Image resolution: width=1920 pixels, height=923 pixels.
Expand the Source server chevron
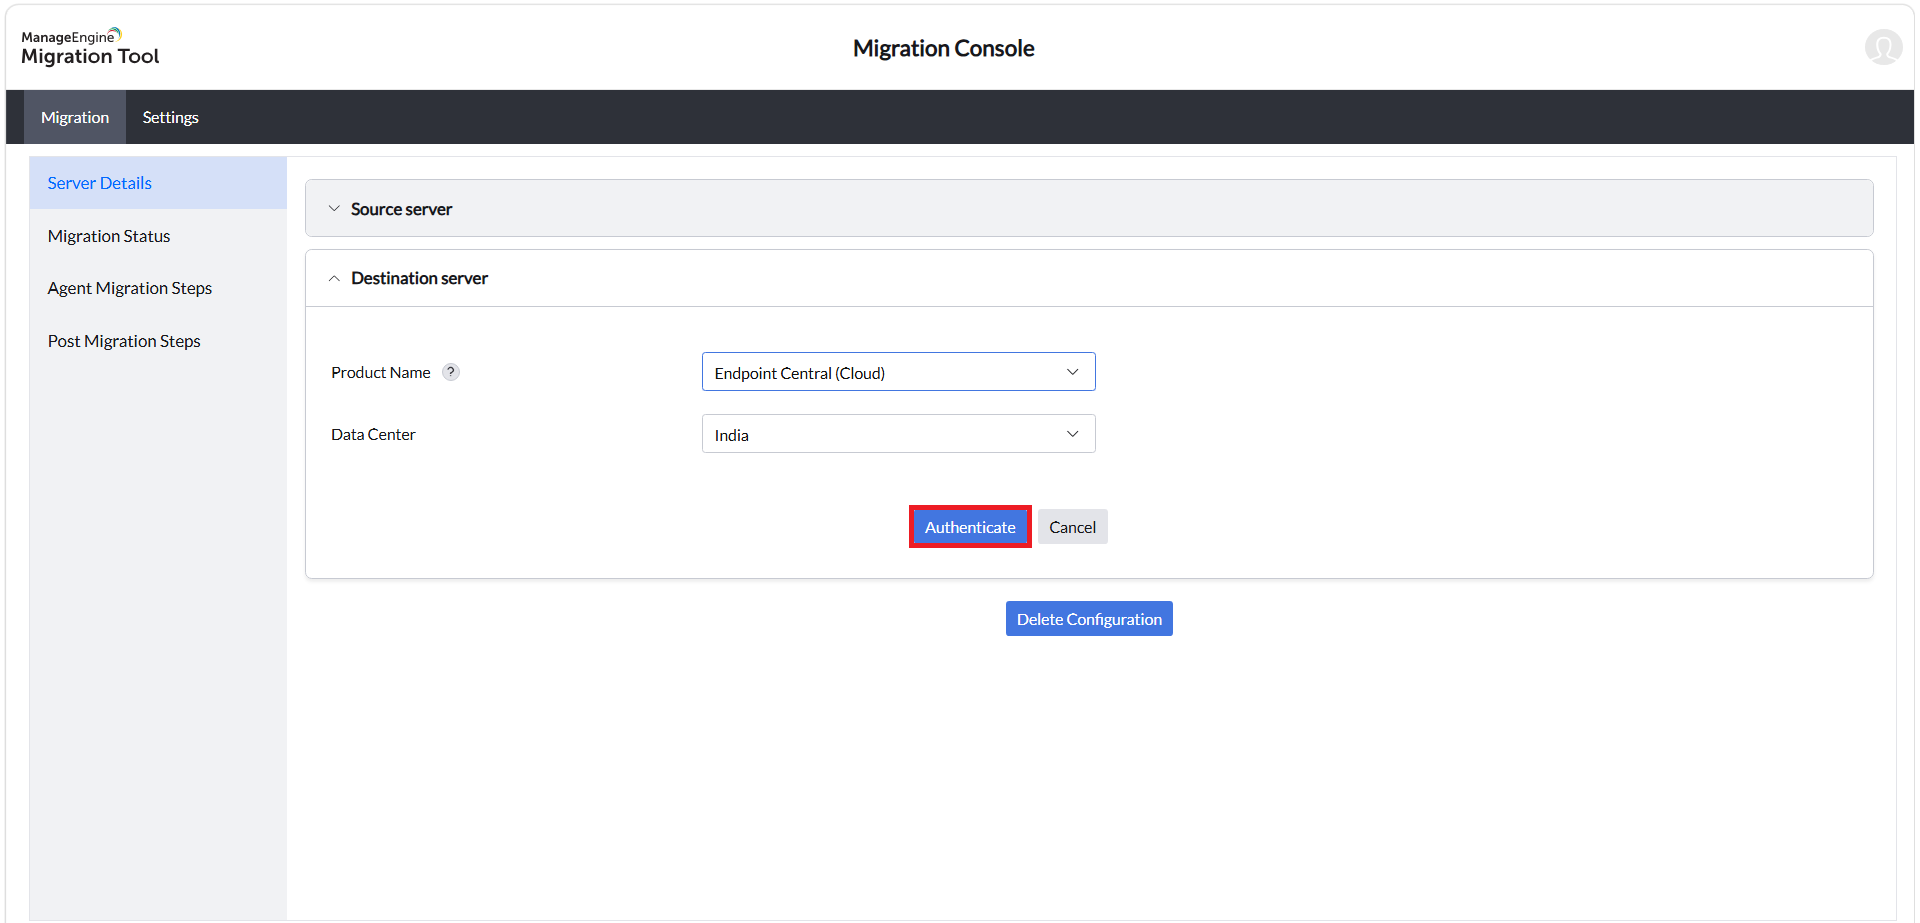tap(334, 209)
